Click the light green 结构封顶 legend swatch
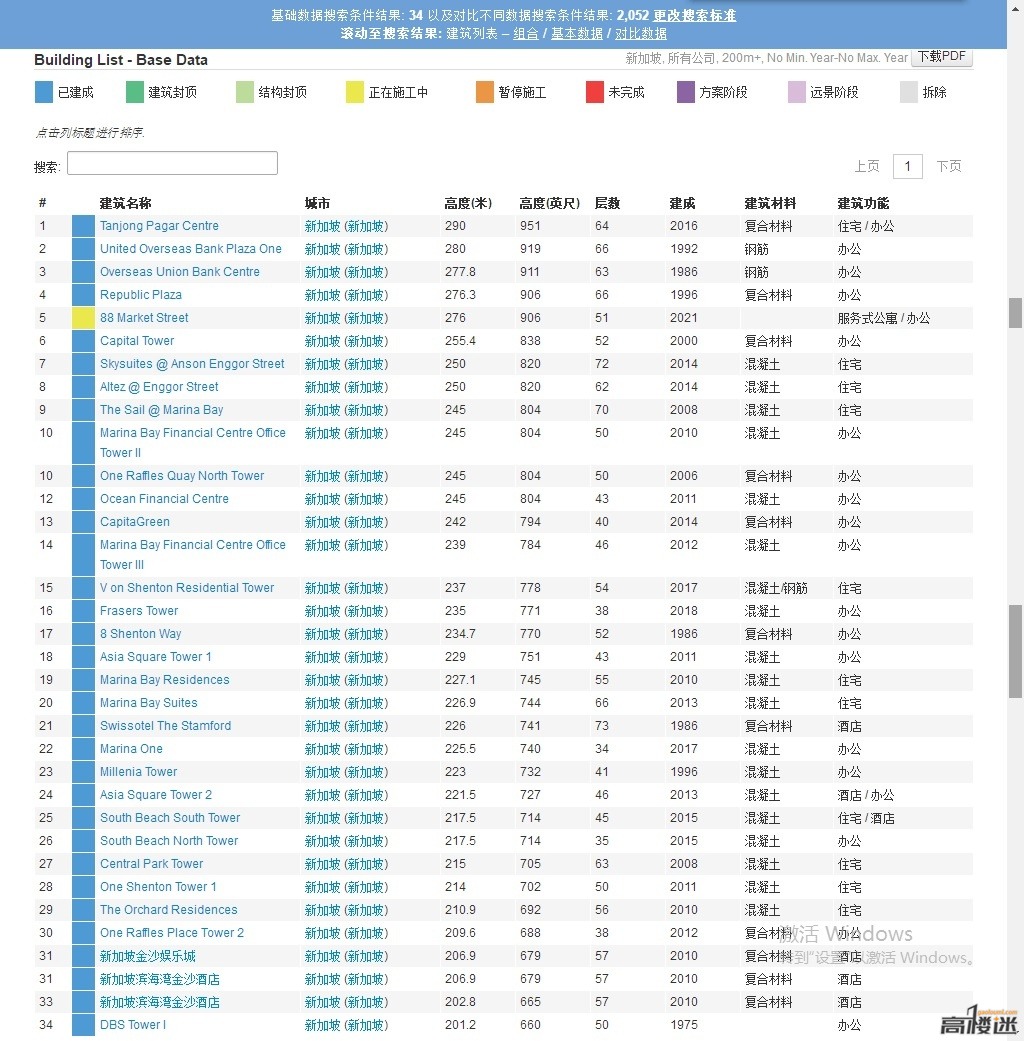The image size is (1024, 1041). (245, 92)
